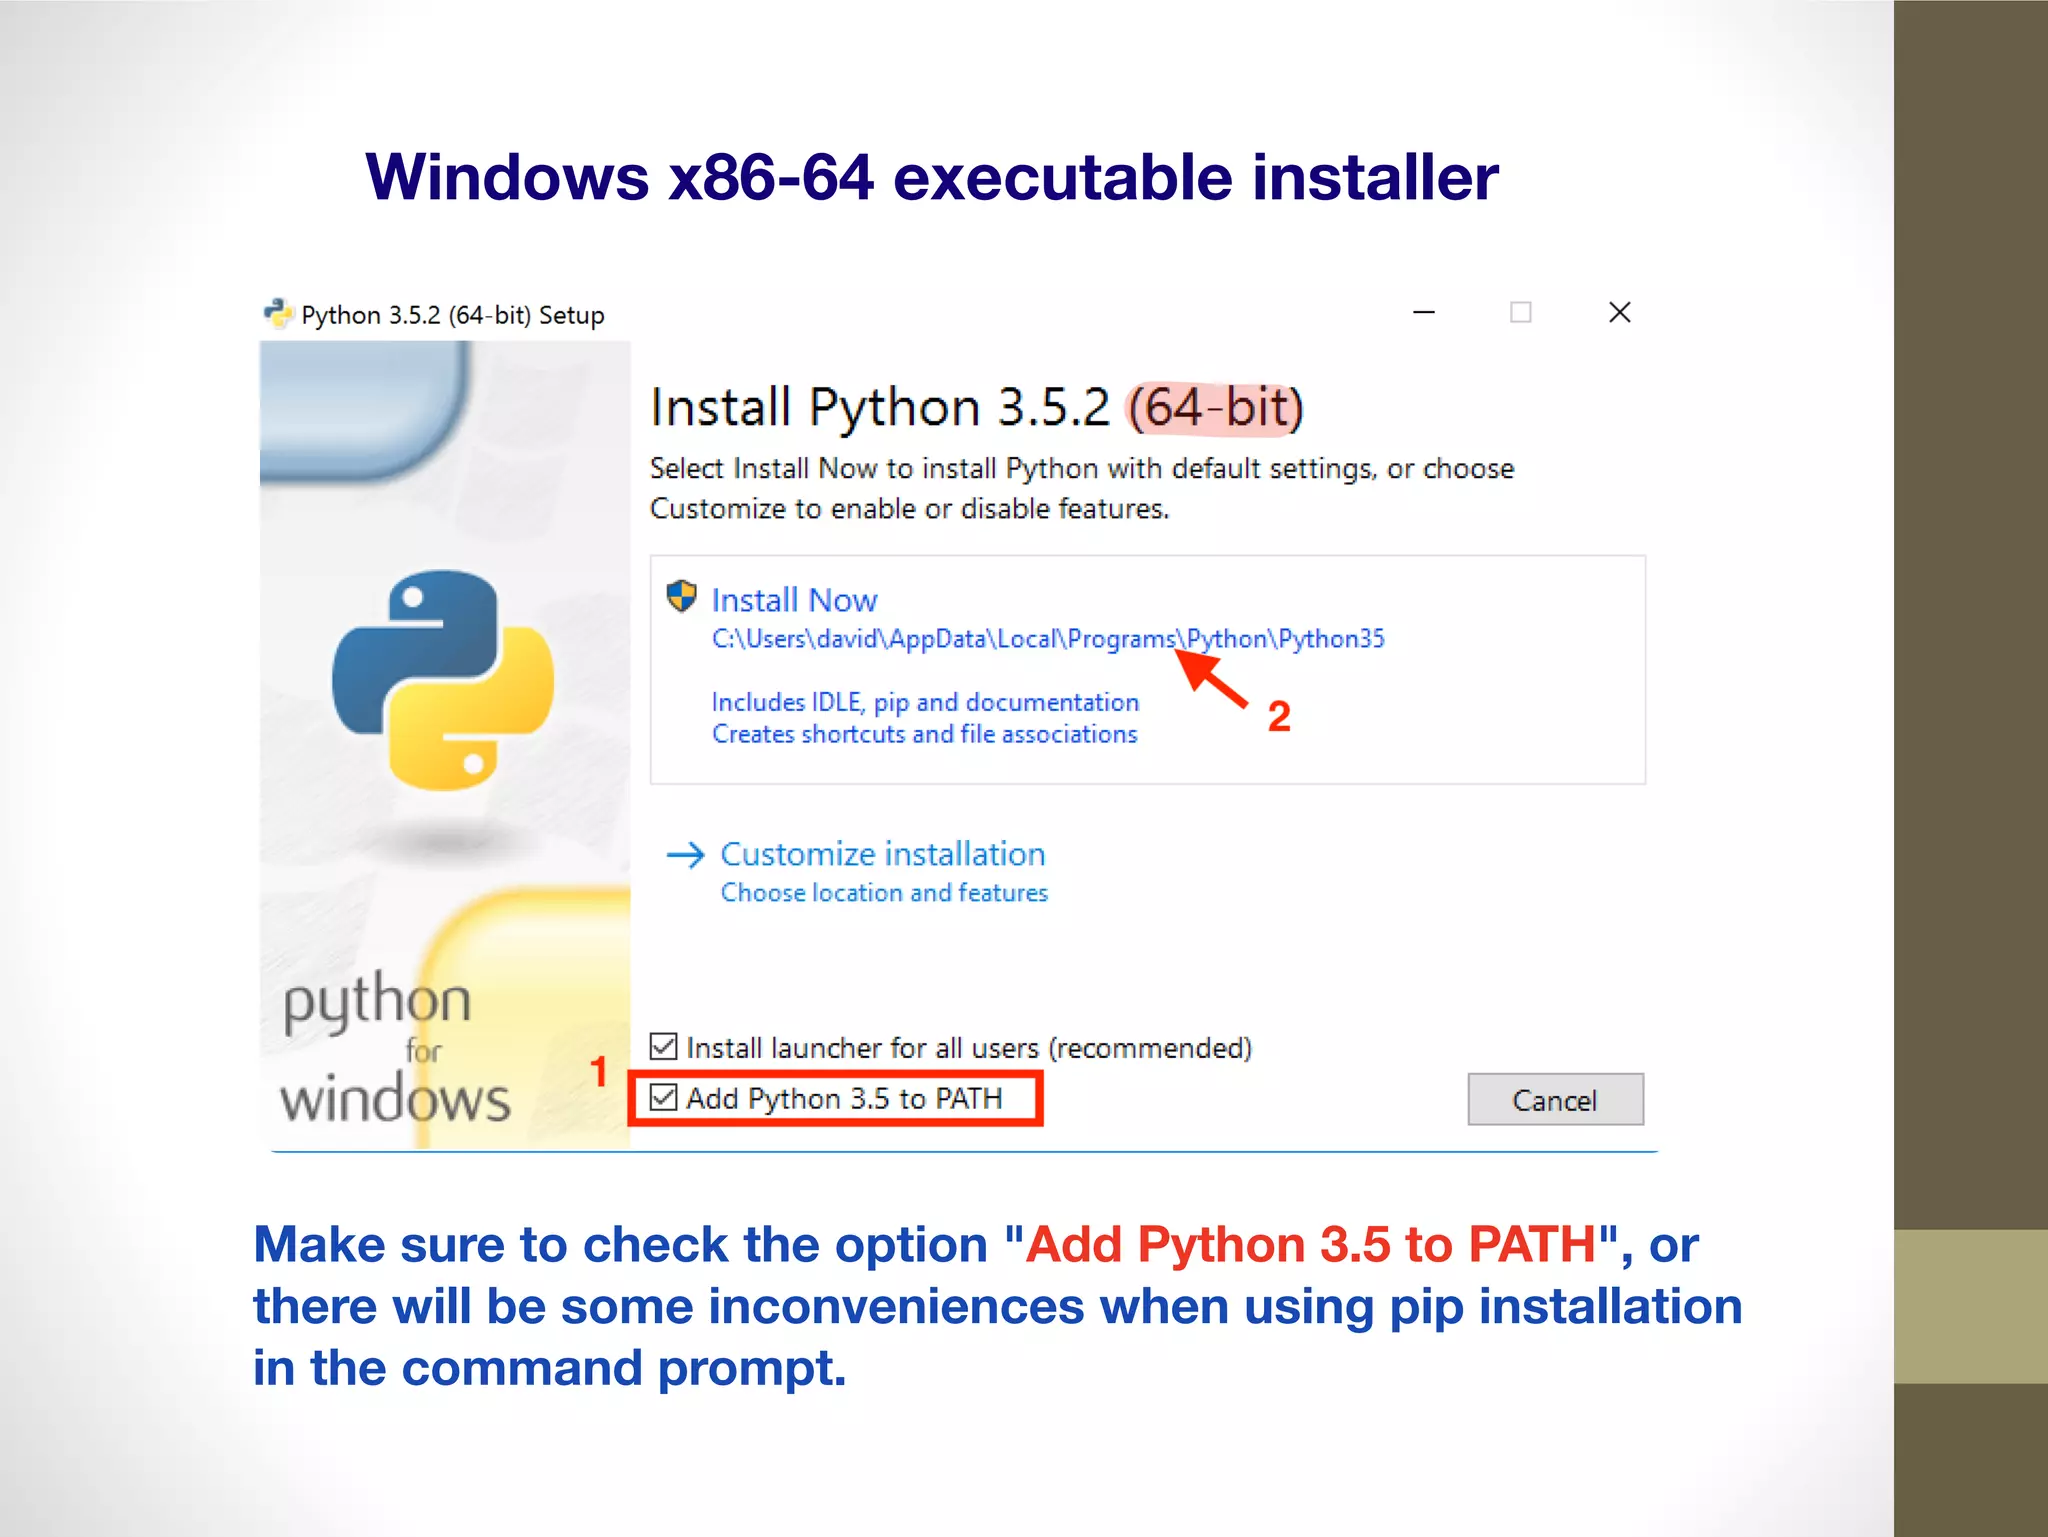This screenshot has height=1537, width=2048.
Task: Click the highlighted (64-bit) heading text
Action: click(x=1216, y=408)
